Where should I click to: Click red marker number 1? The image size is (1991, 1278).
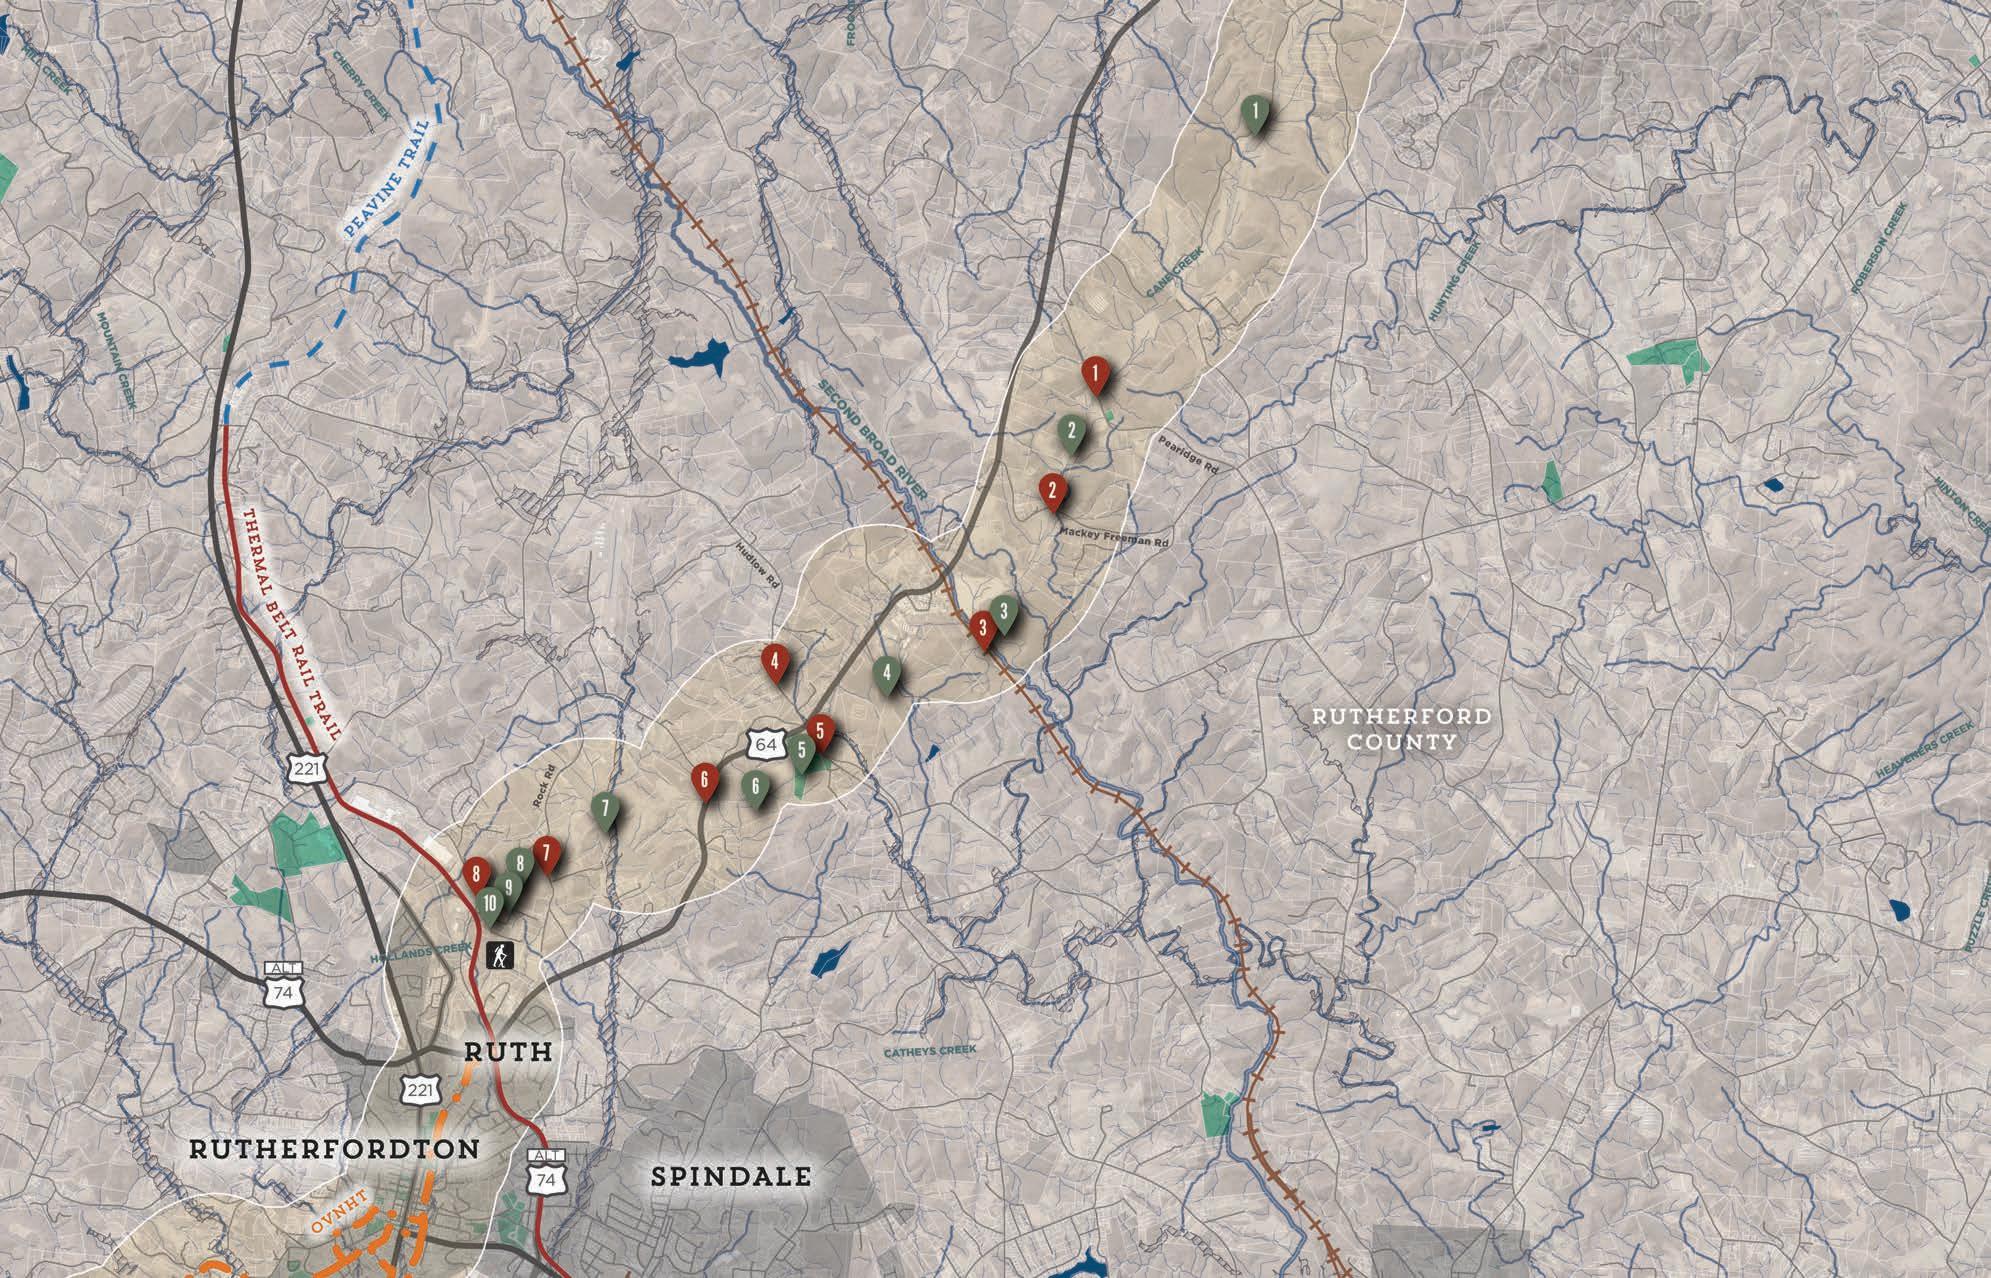point(1097,375)
